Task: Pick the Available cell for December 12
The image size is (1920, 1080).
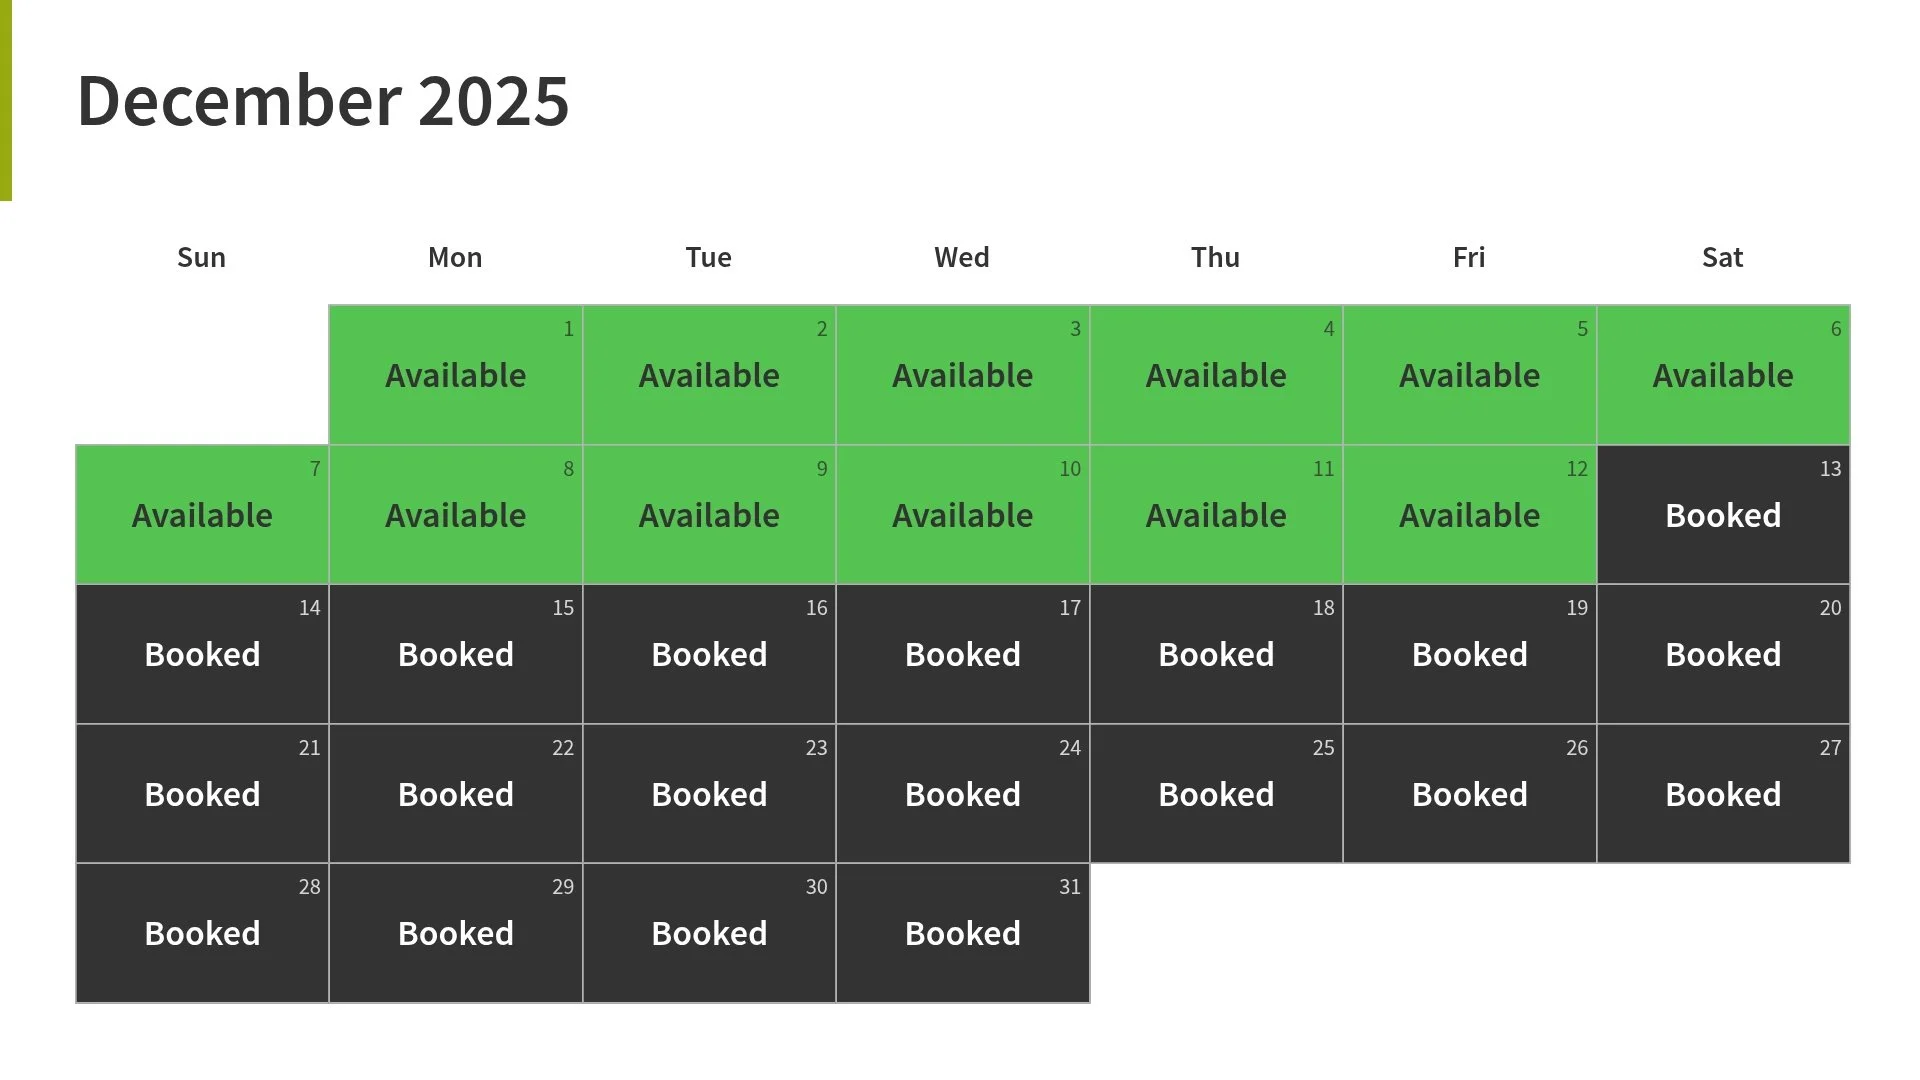Action: click(x=1470, y=515)
